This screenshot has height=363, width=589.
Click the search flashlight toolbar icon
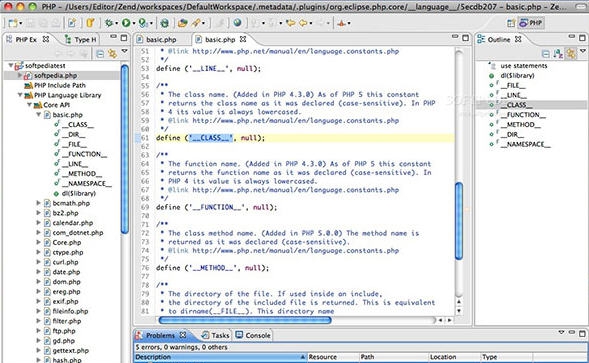tap(196, 23)
